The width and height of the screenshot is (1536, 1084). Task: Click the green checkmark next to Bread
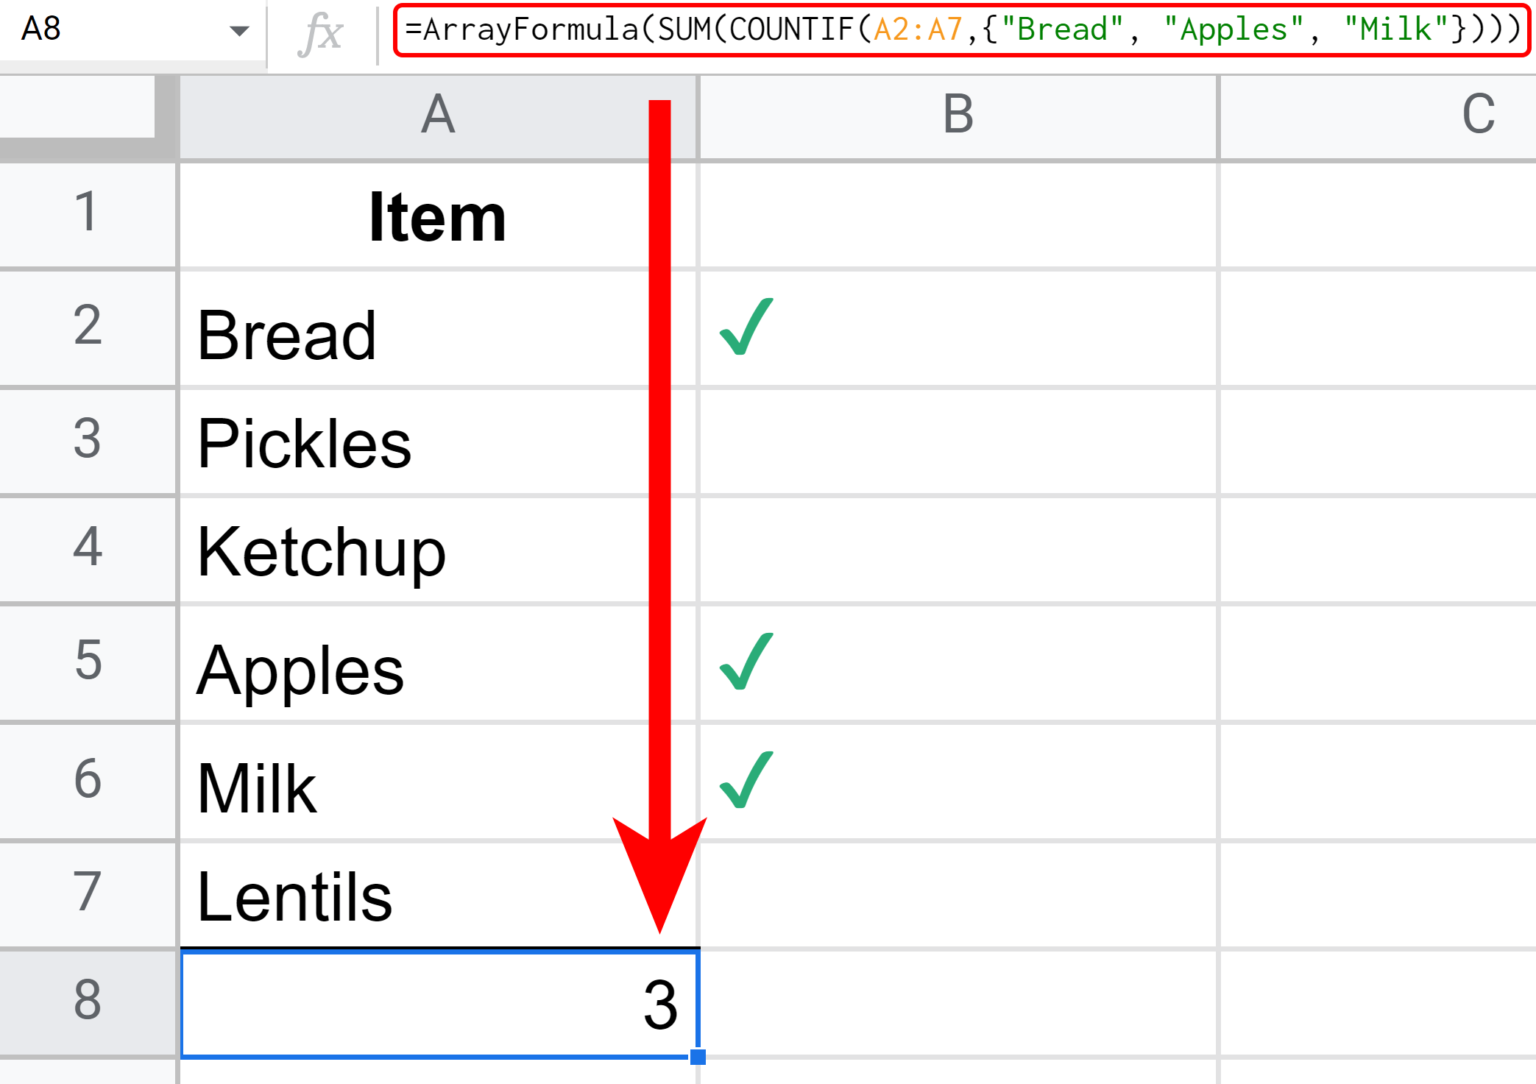coord(745,327)
